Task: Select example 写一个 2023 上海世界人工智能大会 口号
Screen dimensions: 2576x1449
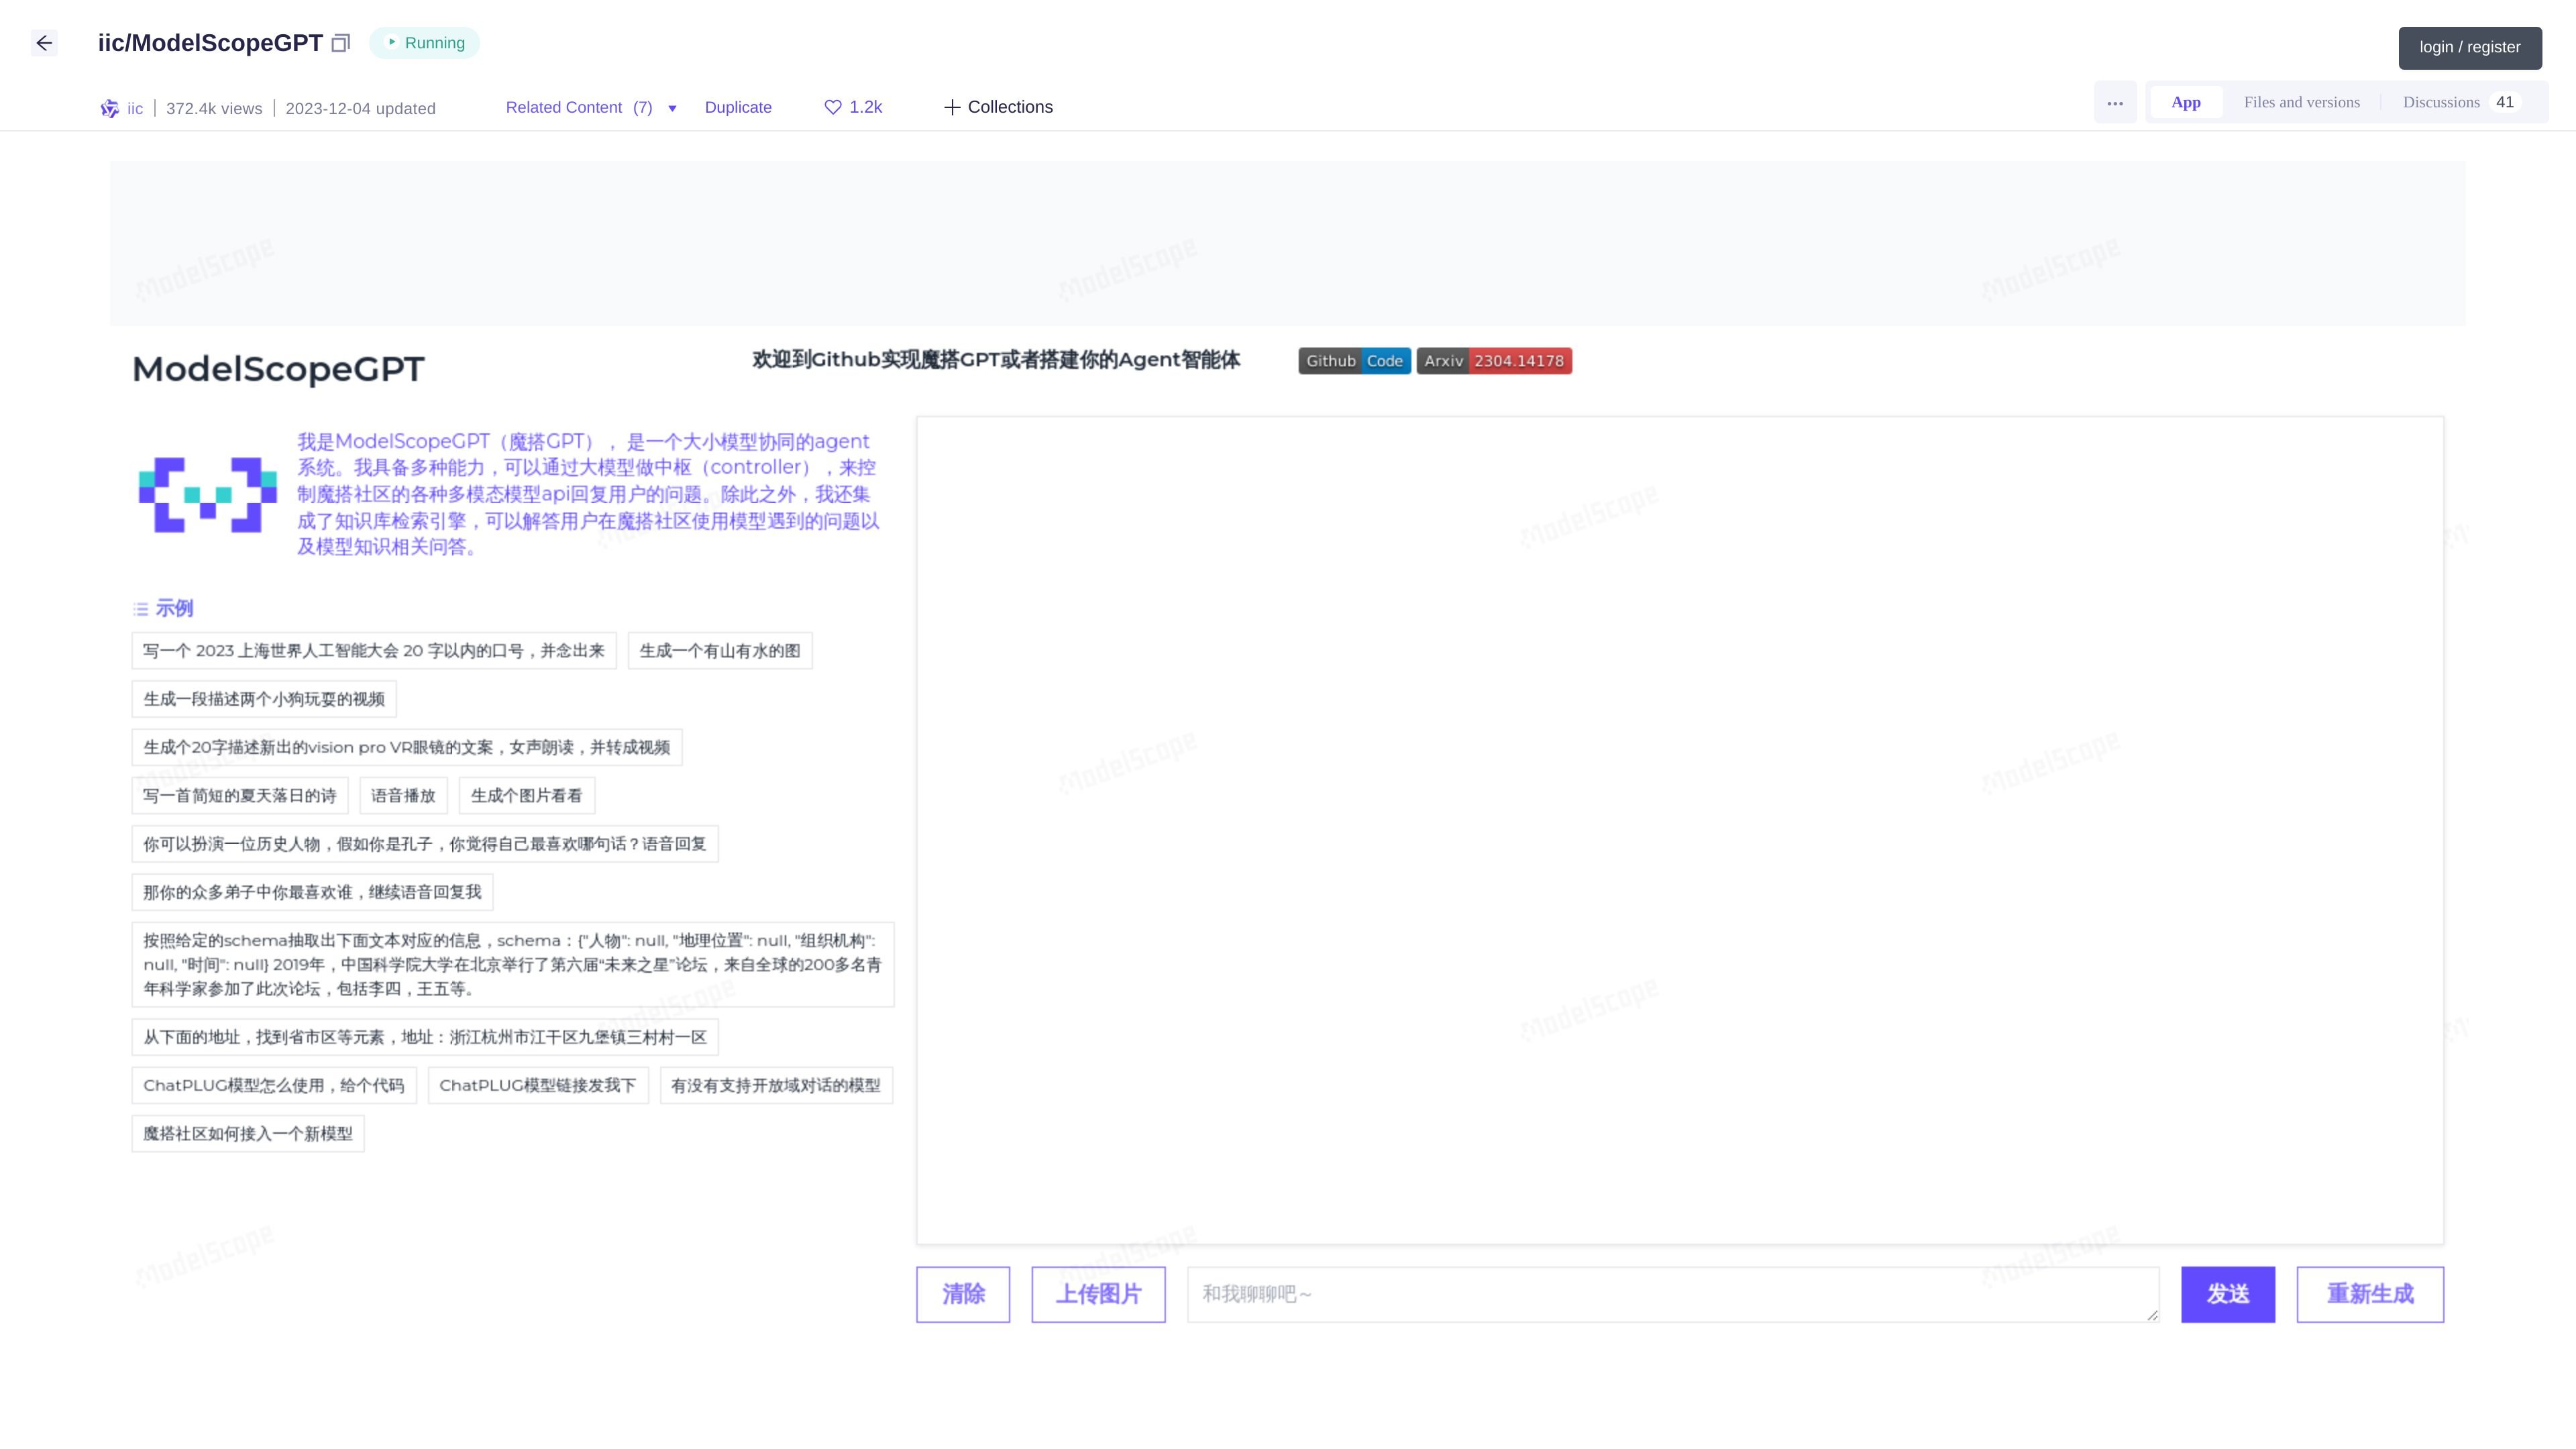Action: [374, 651]
